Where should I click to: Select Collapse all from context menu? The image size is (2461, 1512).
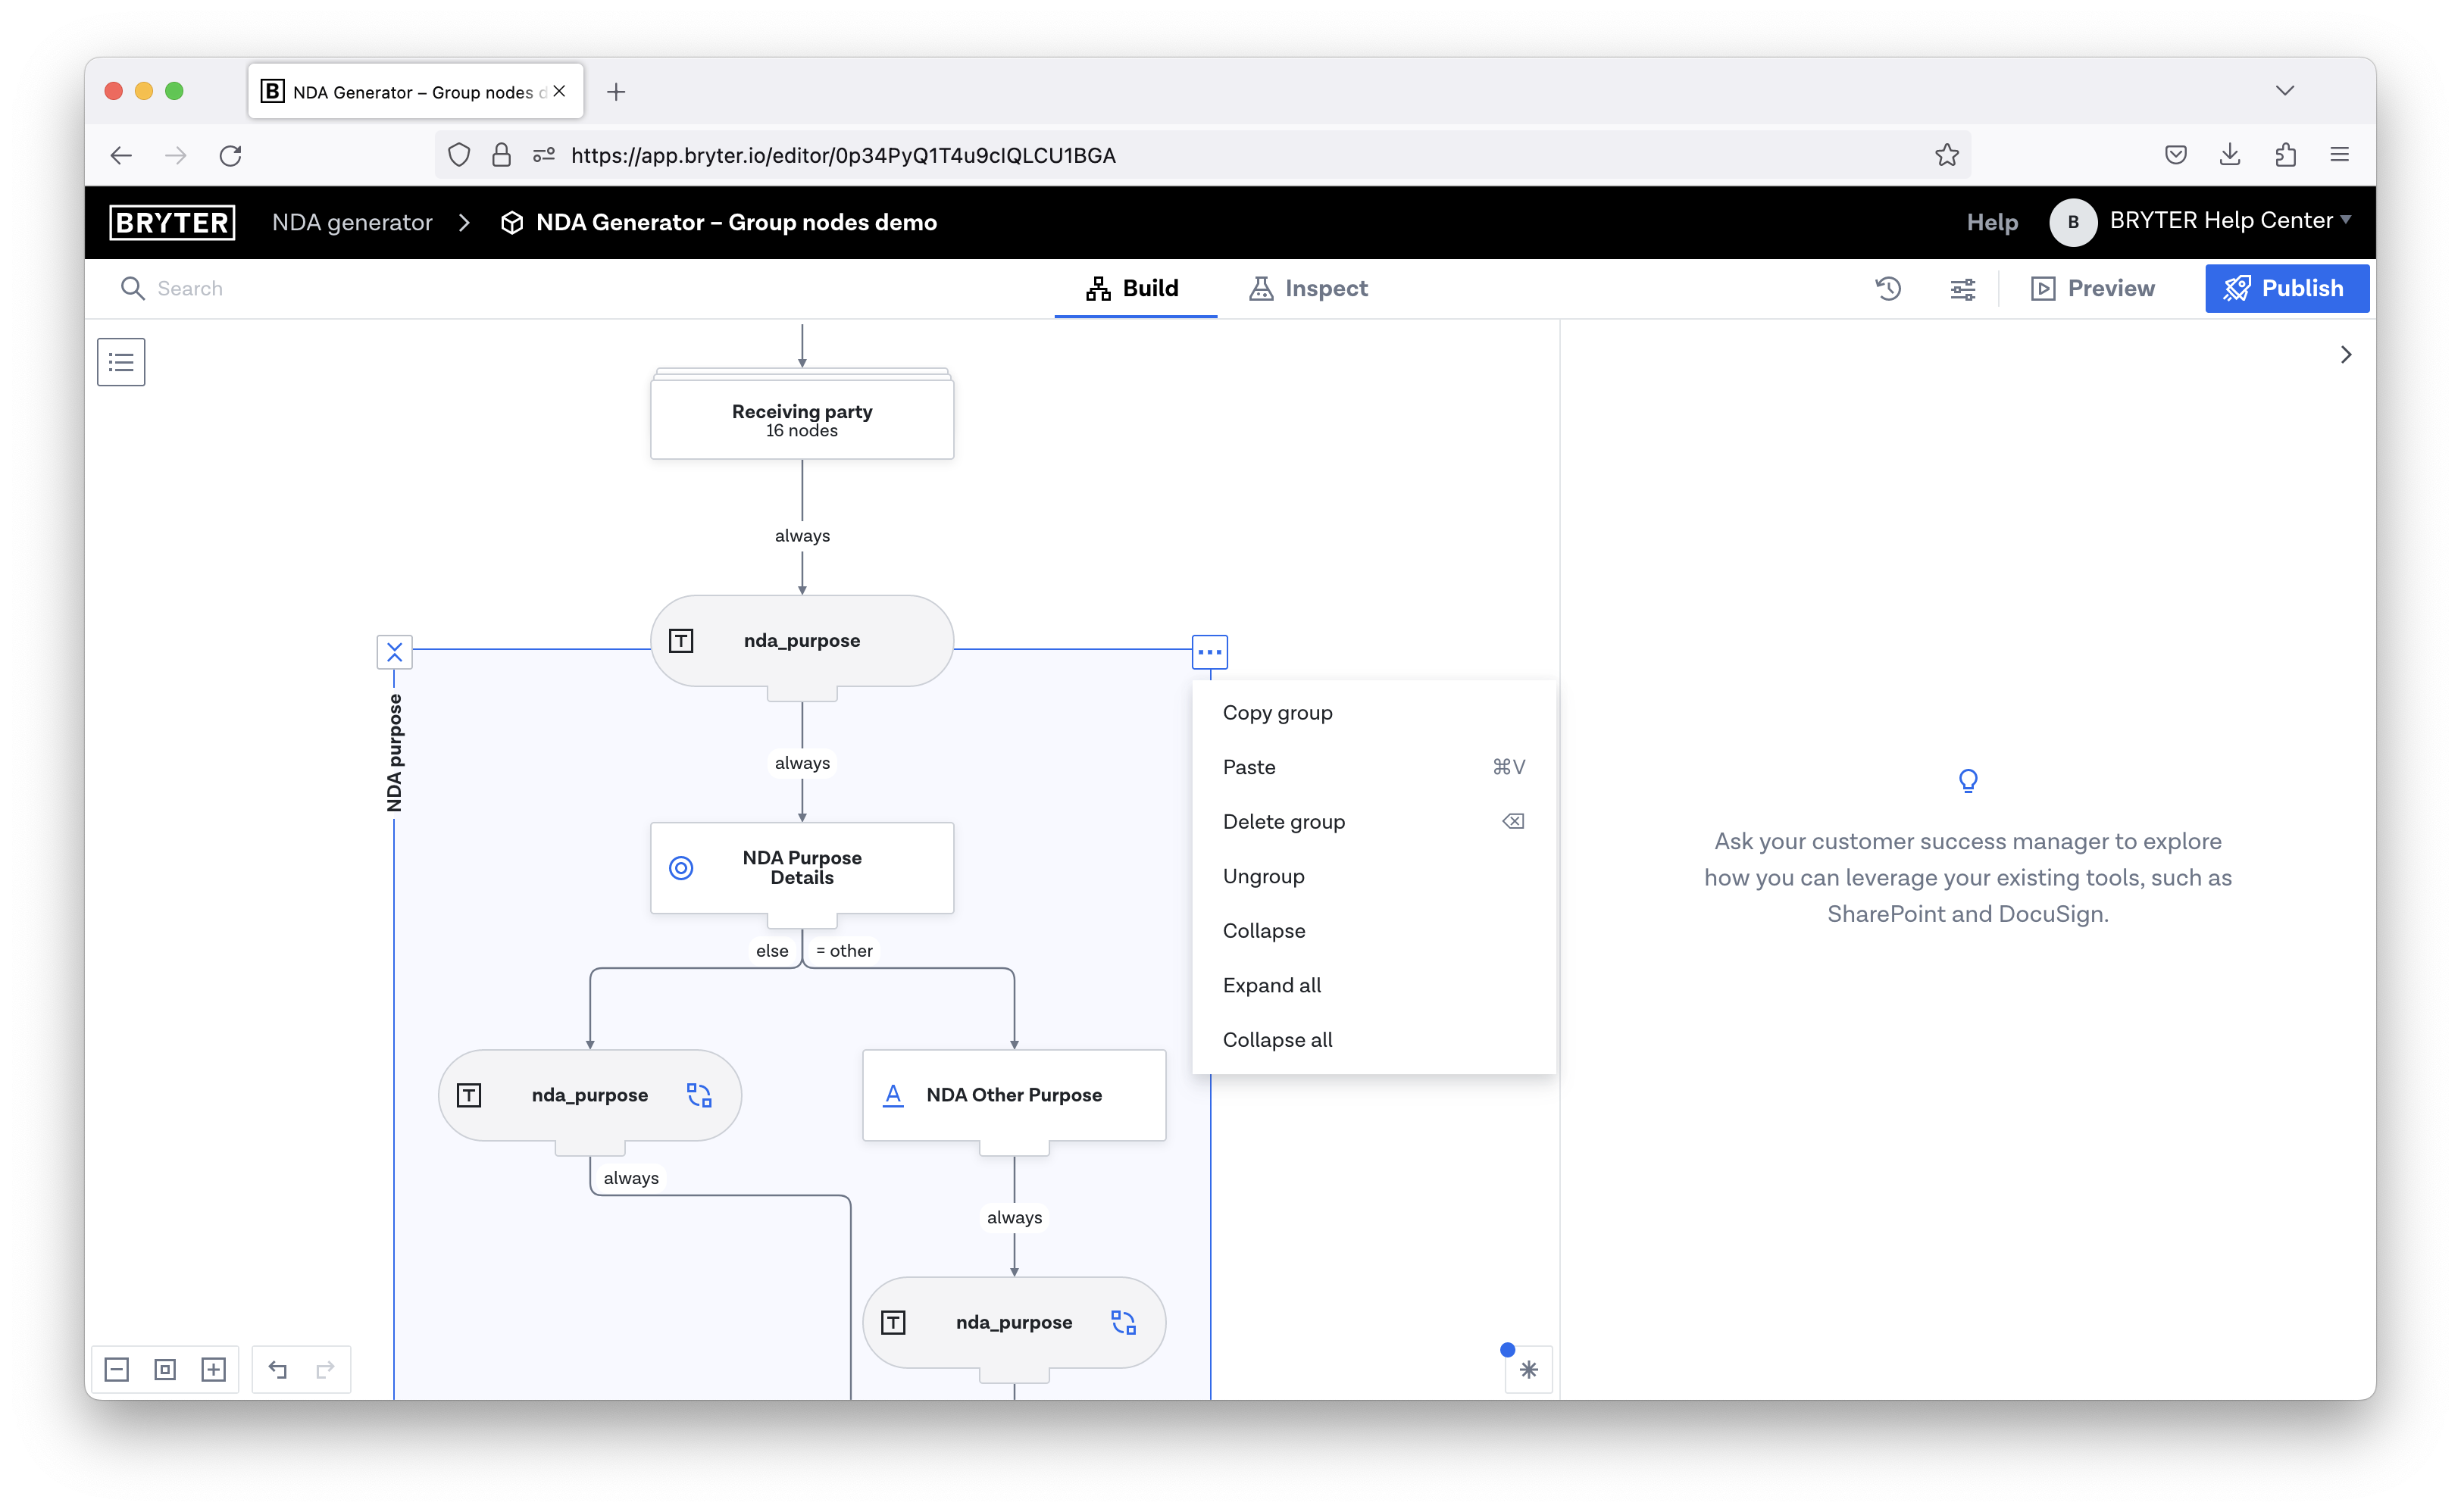(x=1278, y=1039)
